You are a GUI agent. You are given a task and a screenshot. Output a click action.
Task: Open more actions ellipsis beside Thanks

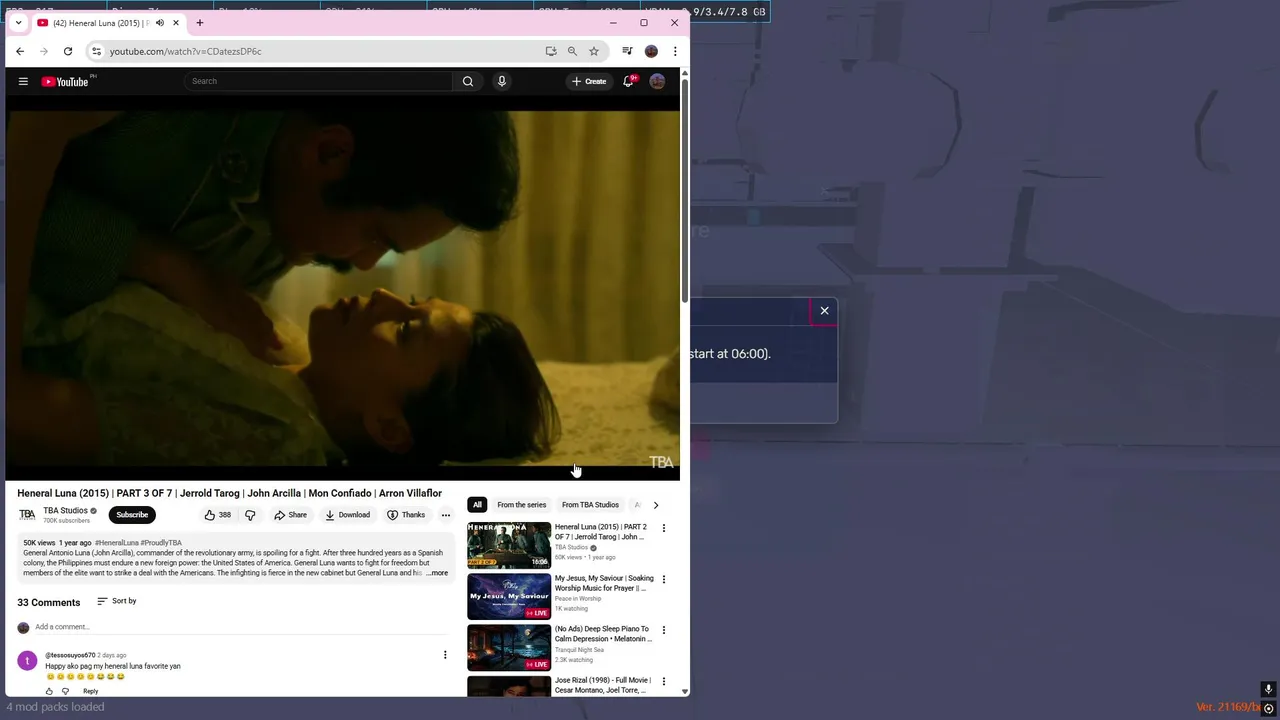click(x=445, y=515)
